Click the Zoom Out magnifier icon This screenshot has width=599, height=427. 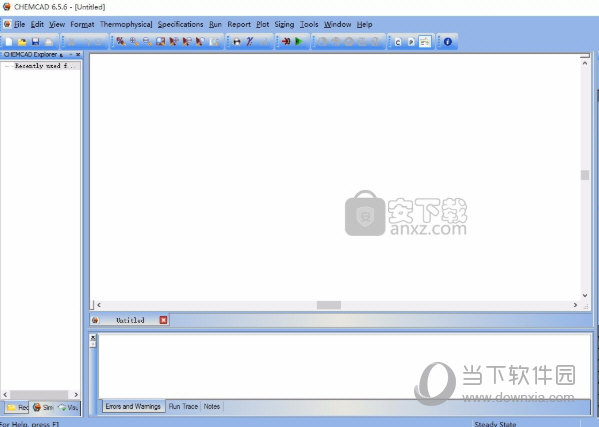(x=147, y=42)
